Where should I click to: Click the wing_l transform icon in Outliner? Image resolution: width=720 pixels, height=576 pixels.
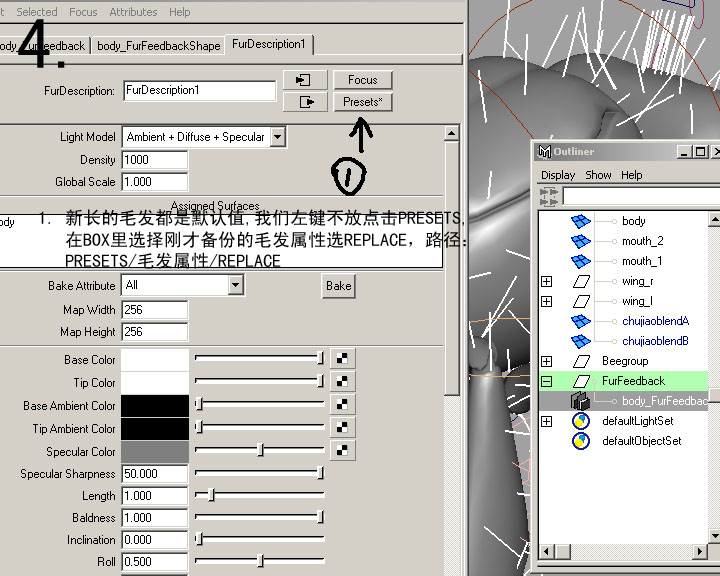coord(581,301)
